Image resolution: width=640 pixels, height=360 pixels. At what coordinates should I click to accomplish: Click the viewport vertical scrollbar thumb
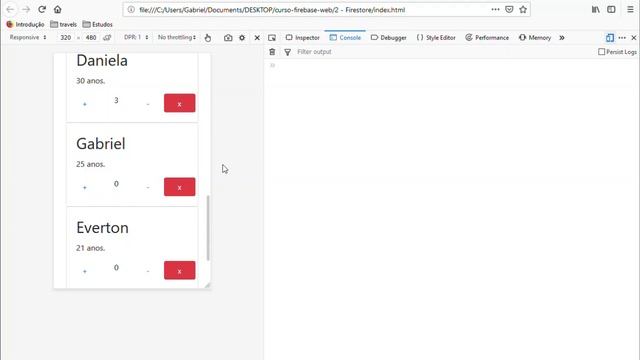point(208,228)
